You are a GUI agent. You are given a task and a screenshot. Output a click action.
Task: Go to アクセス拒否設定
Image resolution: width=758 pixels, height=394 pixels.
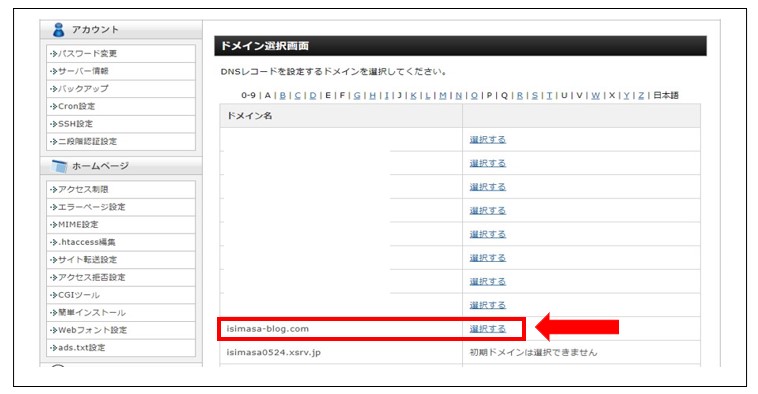91,277
